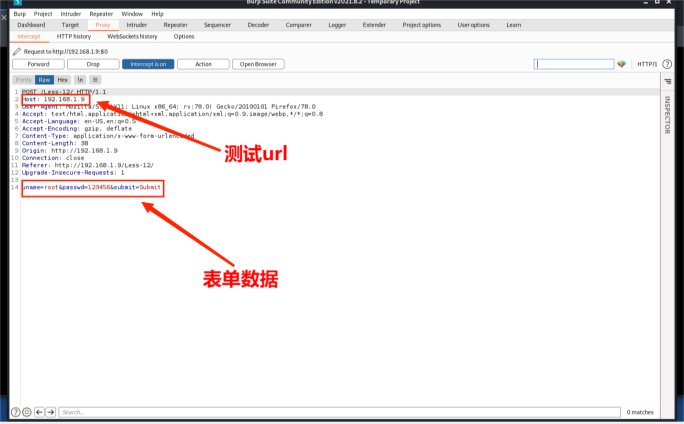Expand the Inspector panel icon

click(667, 81)
